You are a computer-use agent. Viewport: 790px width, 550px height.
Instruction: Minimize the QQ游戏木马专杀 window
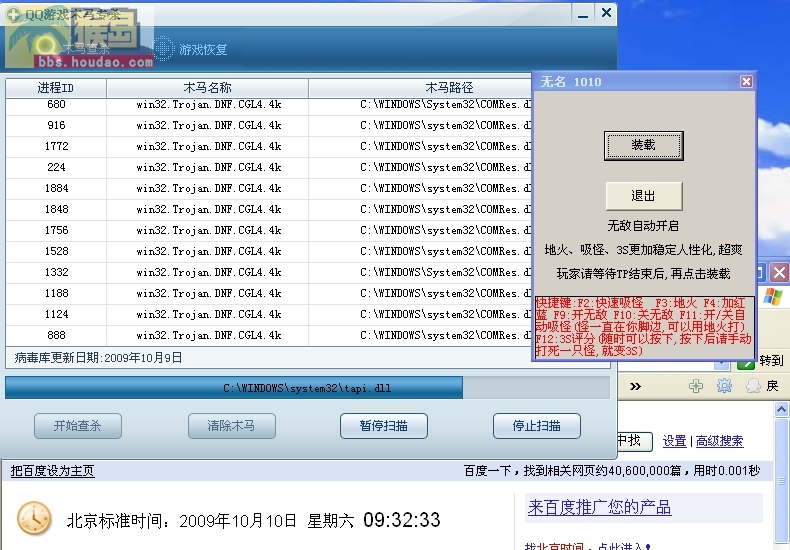click(x=583, y=14)
